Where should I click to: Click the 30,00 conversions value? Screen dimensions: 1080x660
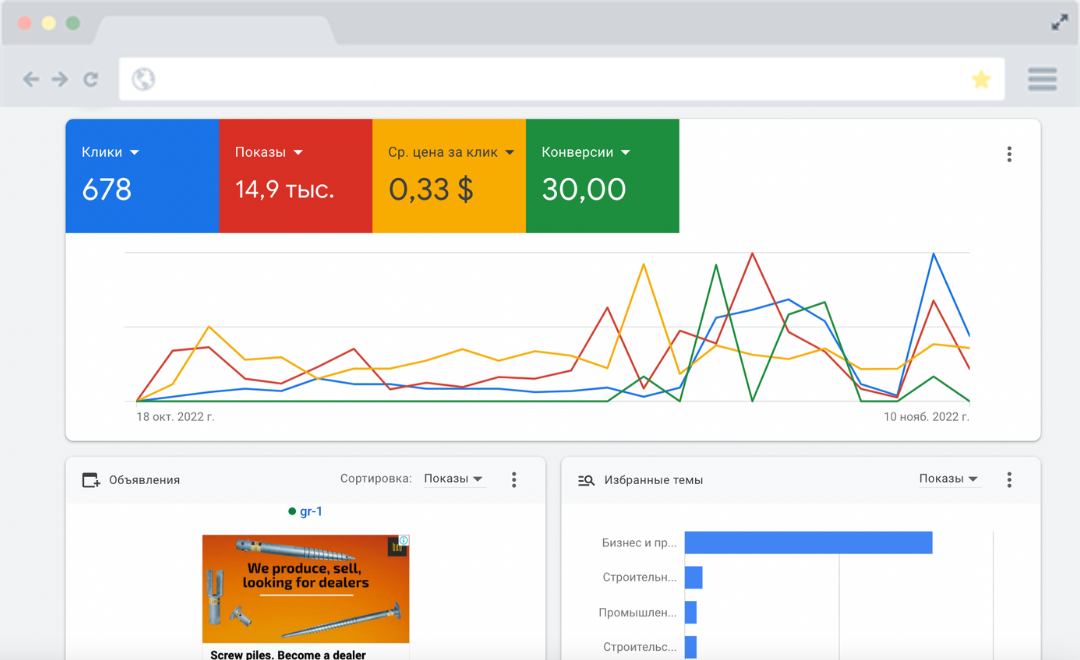point(584,189)
